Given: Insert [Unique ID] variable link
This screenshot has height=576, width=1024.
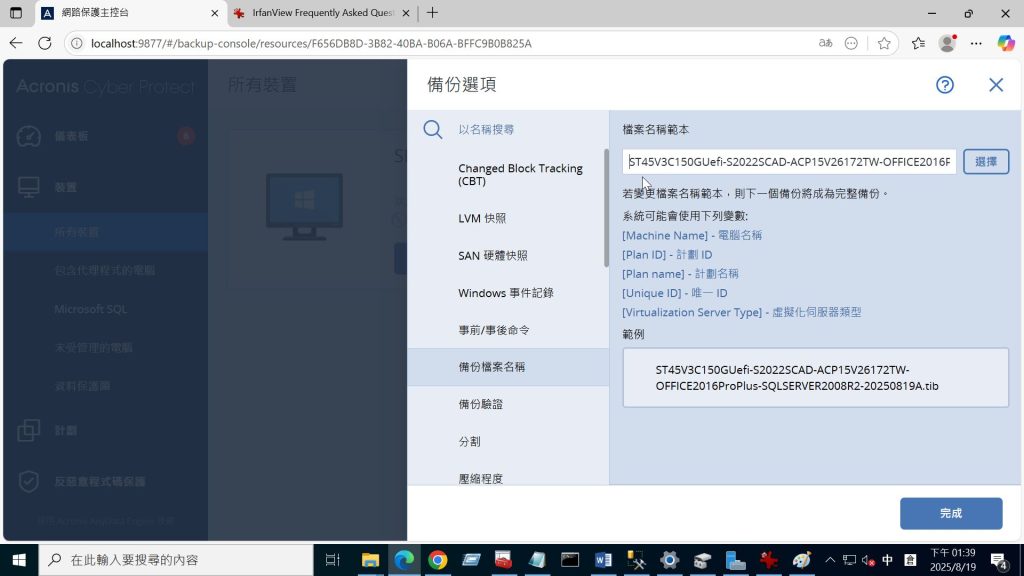Looking at the screenshot, I should pos(651,293).
